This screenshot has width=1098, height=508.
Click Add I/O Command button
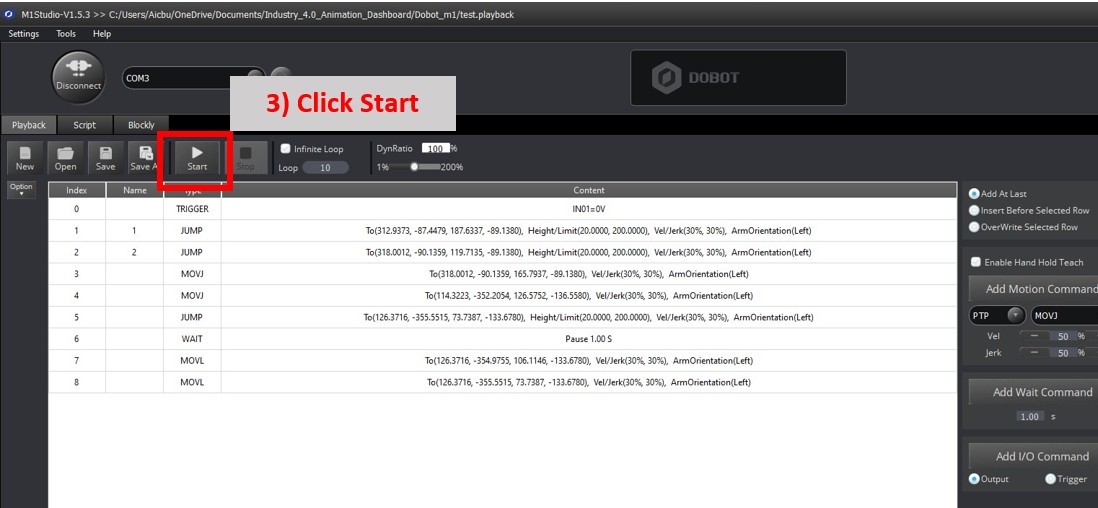click(x=1034, y=456)
